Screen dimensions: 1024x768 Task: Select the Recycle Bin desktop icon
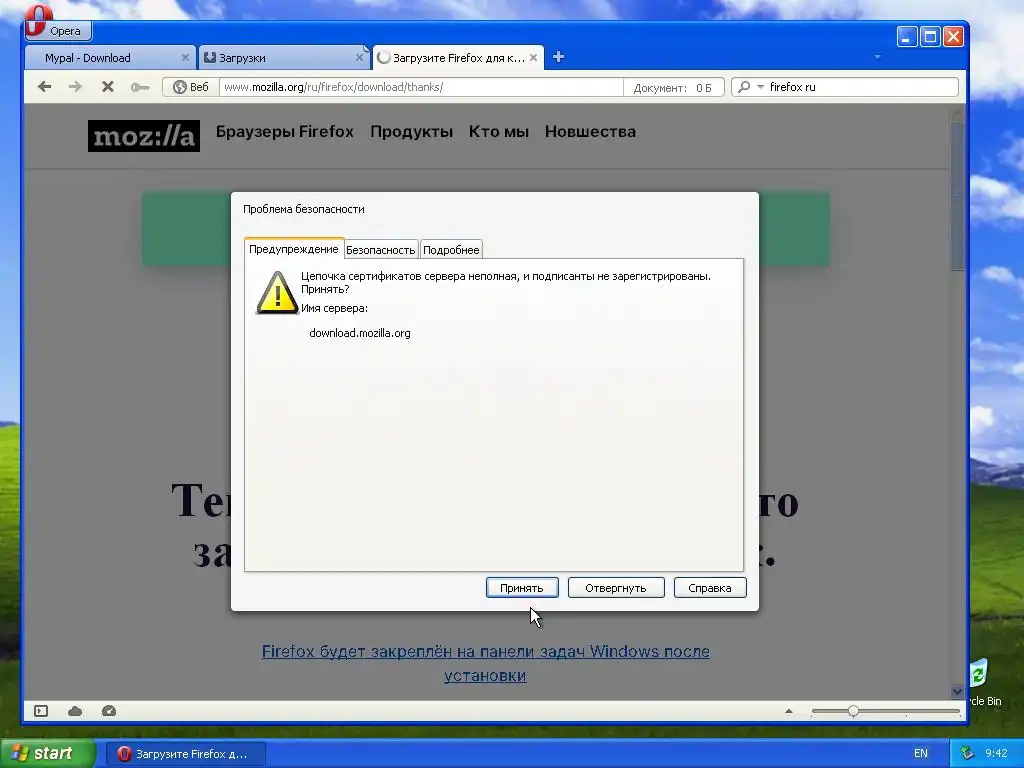(986, 682)
